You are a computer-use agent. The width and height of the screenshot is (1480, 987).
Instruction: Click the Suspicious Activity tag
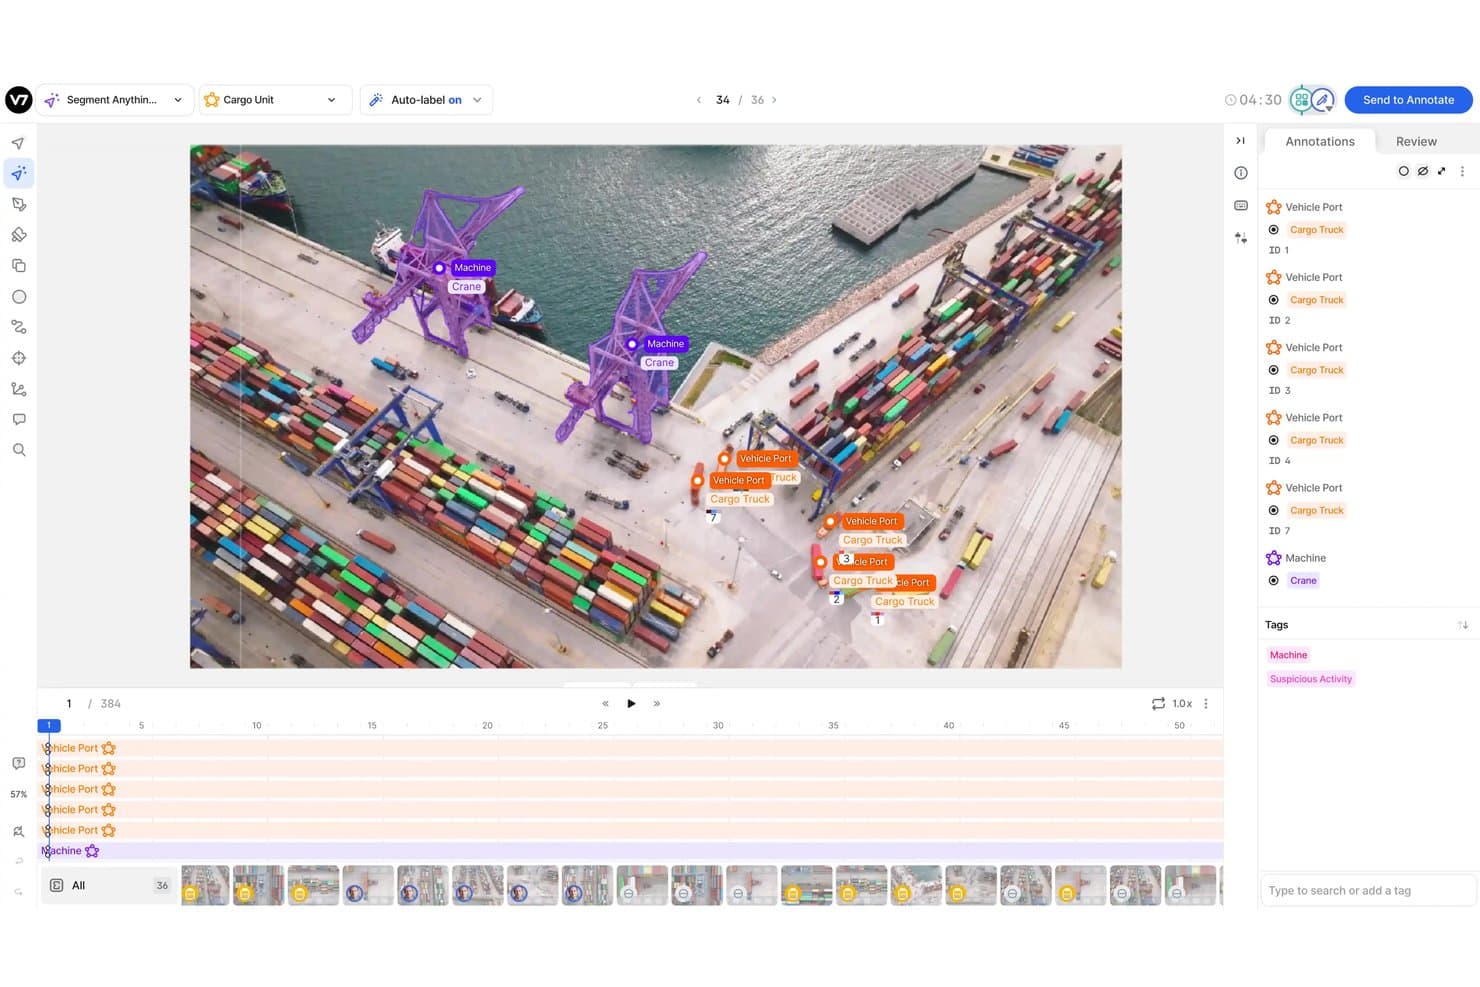click(x=1310, y=679)
